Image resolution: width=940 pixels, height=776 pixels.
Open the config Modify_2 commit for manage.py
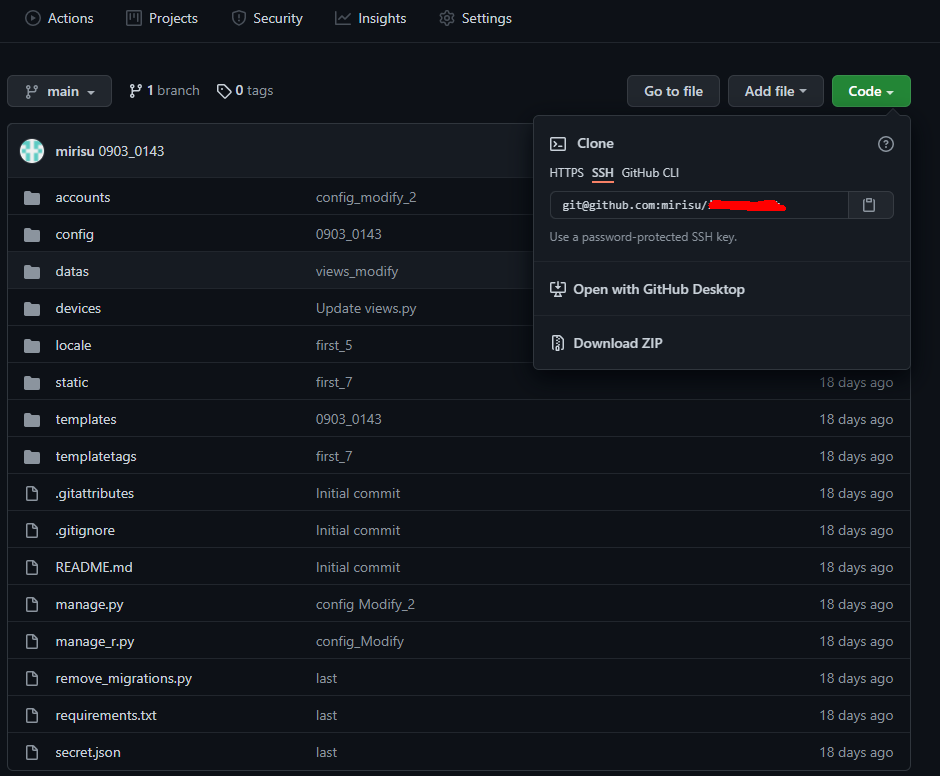tap(365, 604)
